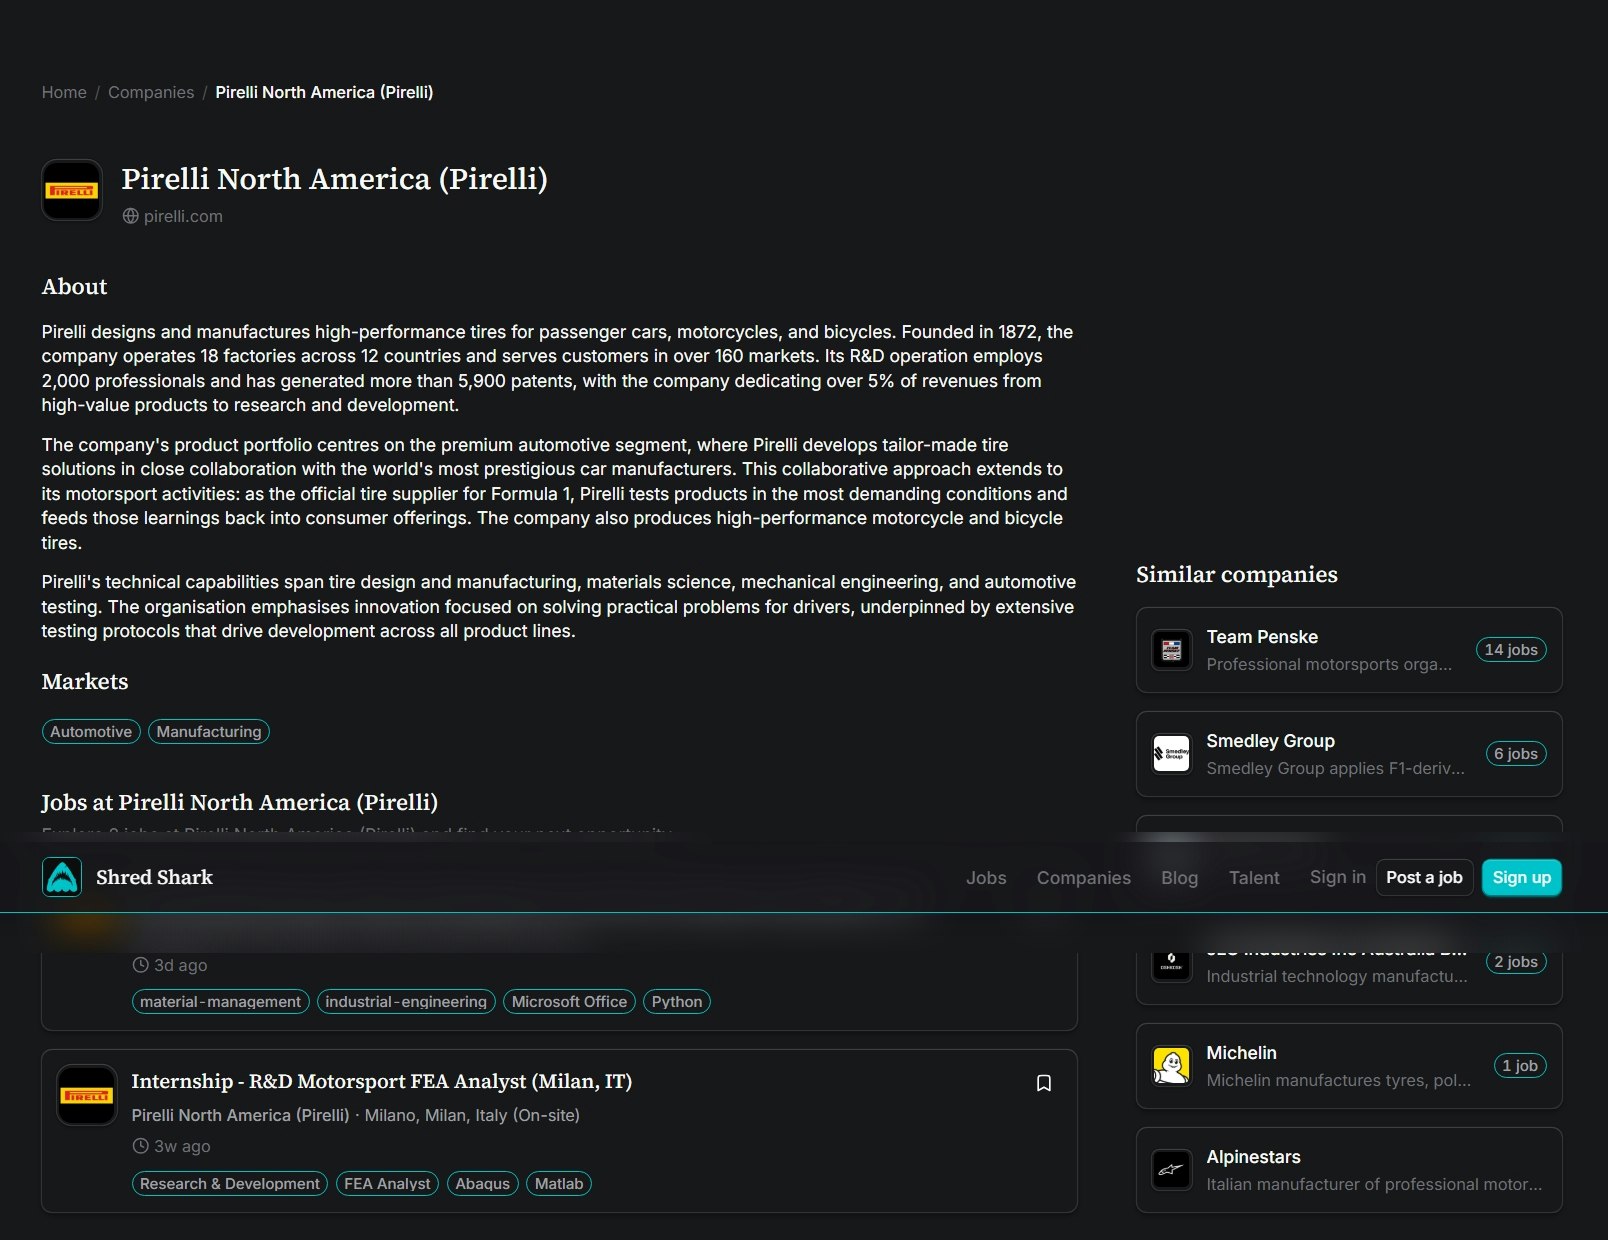Click the Similar companies heading
1608x1240 pixels.
1237,574
